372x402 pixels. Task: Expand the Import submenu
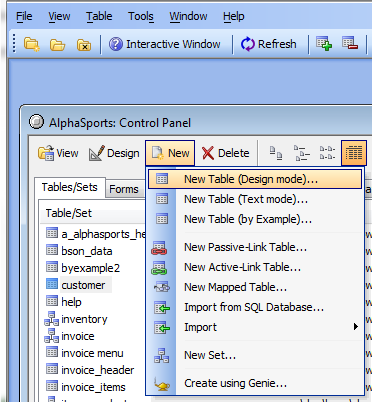point(255,327)
